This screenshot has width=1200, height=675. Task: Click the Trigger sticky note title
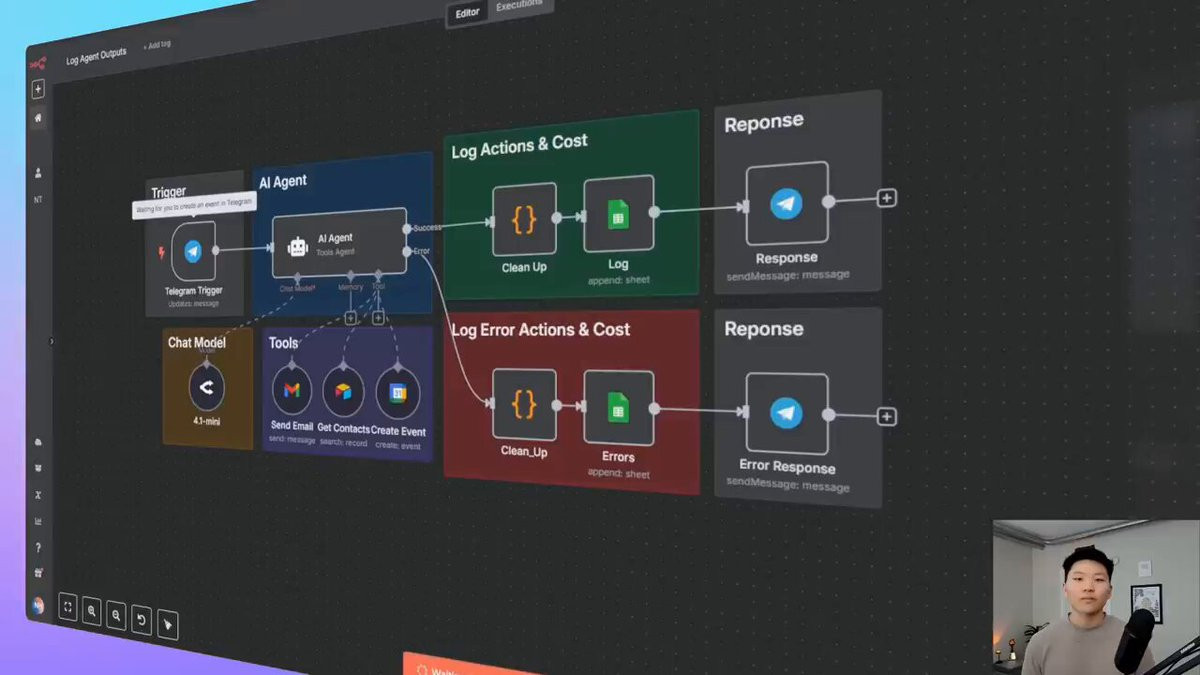point(168,193)
